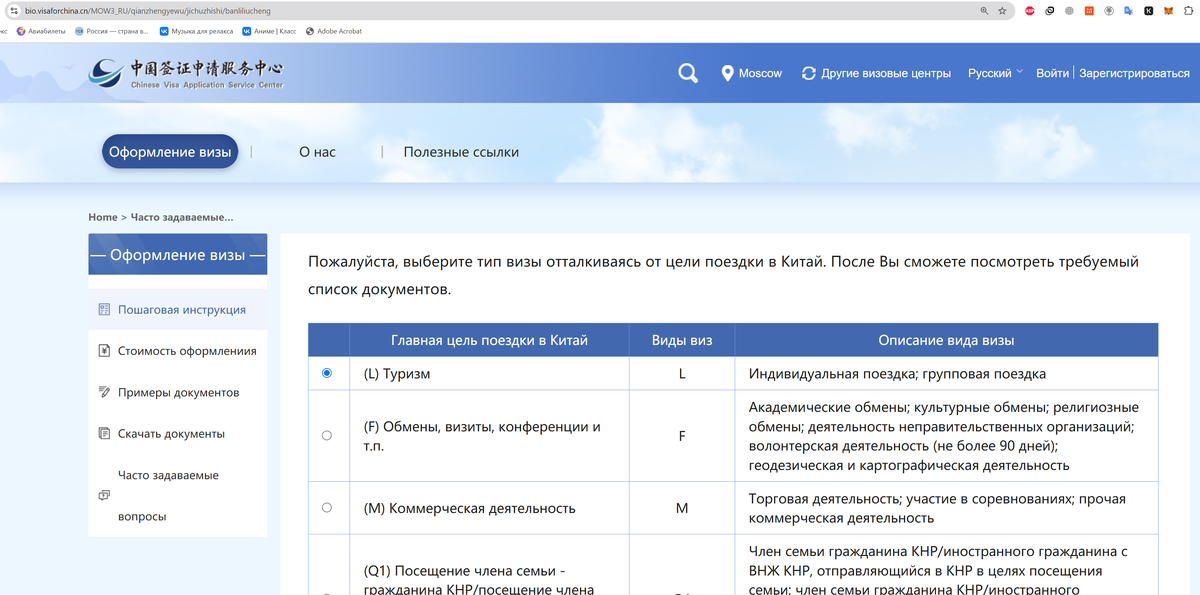This screenshot has width=1200, height=595.
Task: Click Индивидуальная поездка; групповая поездка text
Action: 897,373
